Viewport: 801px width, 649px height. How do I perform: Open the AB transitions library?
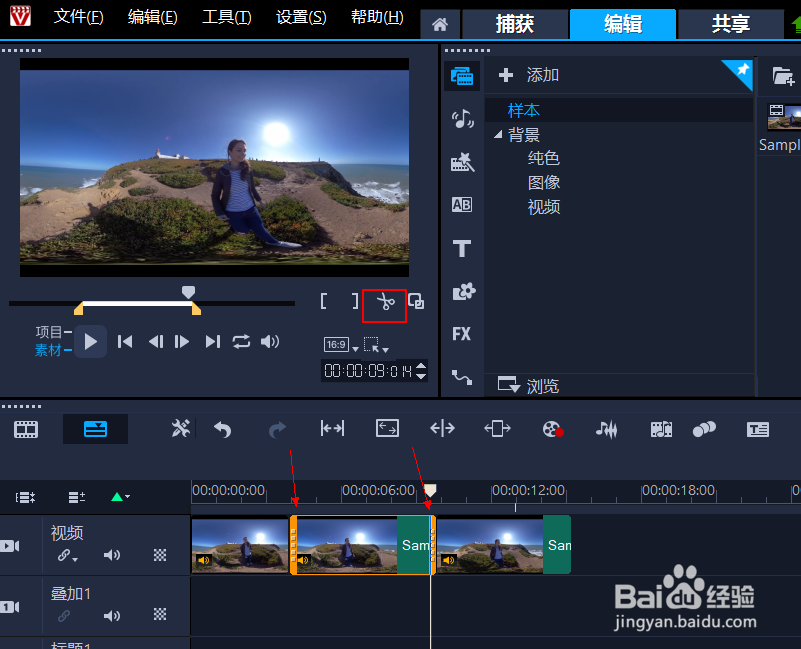coord(462,204)
